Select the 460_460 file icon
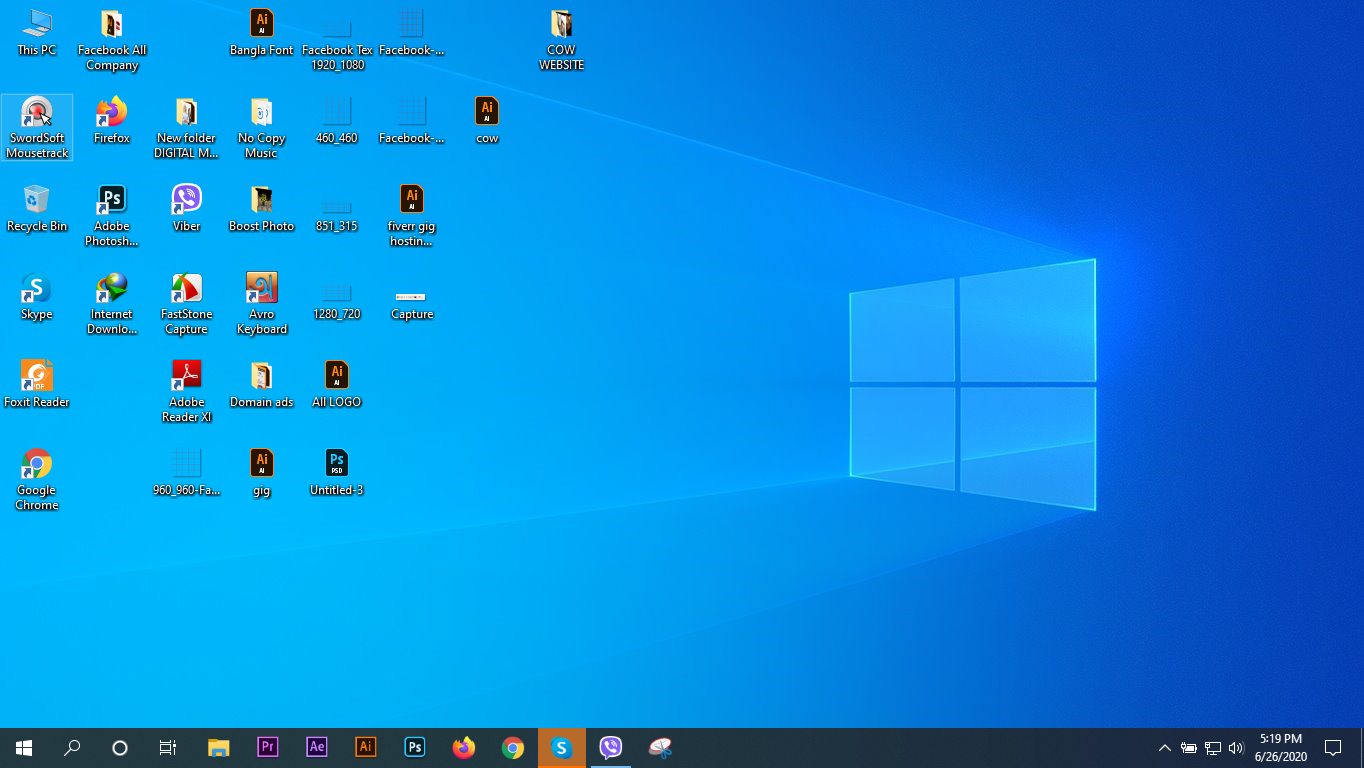Image resolution: width=1364 pixels, height=768 pixels. tap(337, 121)
